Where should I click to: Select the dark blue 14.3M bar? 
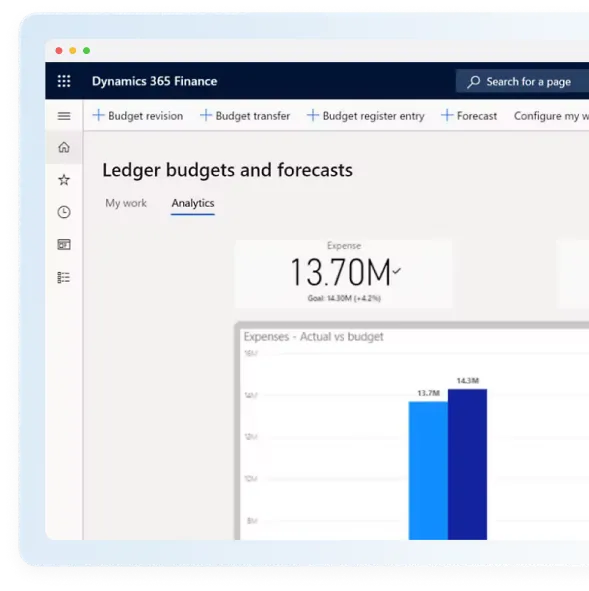click(467, 464)
